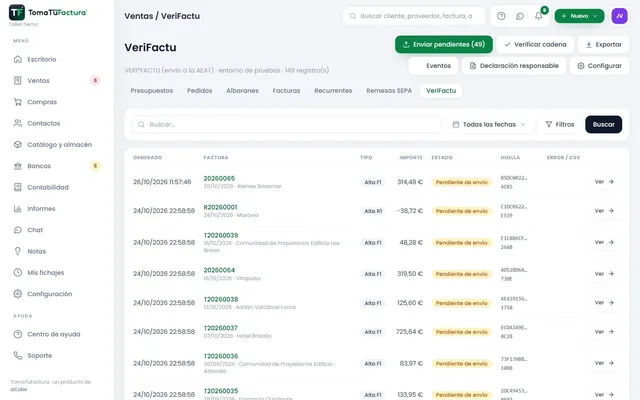This screenshot has height=400, width=640.
Task: Select the VeriFactu tab
Action: 441,91
